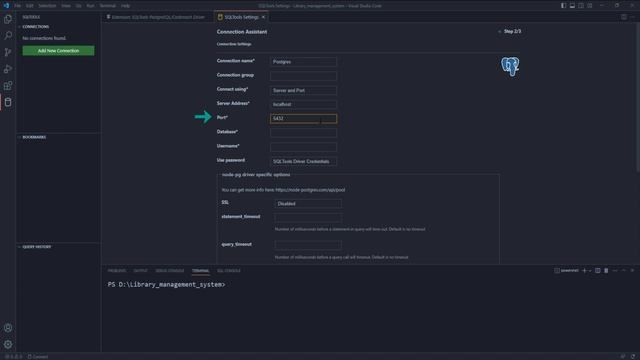Click the new terminal plus icon
Viewport: 640px width, 360px height.
[x=584, y=271]
